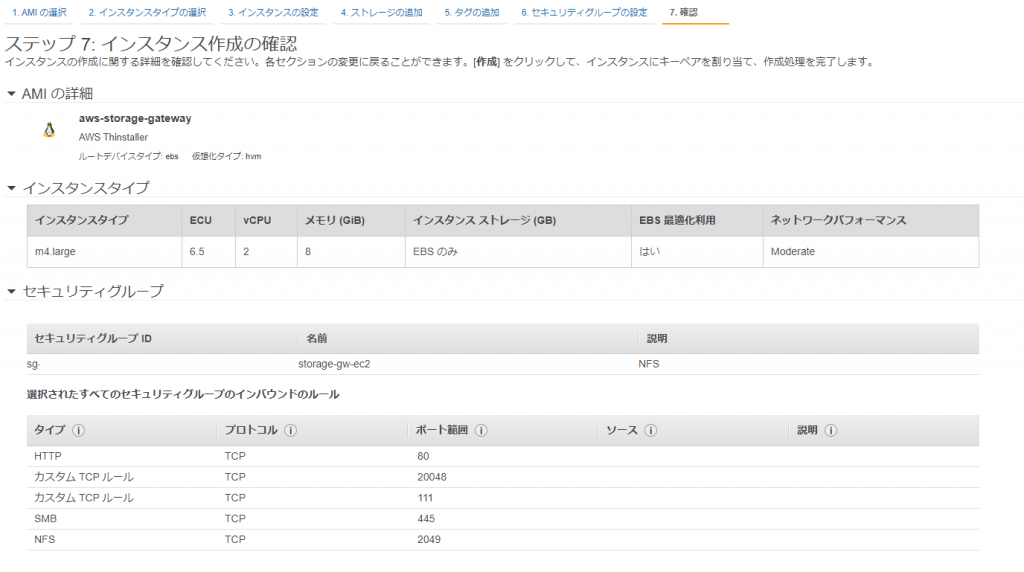The image size is (1024, 572).
Task: Click info icon next to タイプ
Action: pyautogui.click(x=78, y=430)
